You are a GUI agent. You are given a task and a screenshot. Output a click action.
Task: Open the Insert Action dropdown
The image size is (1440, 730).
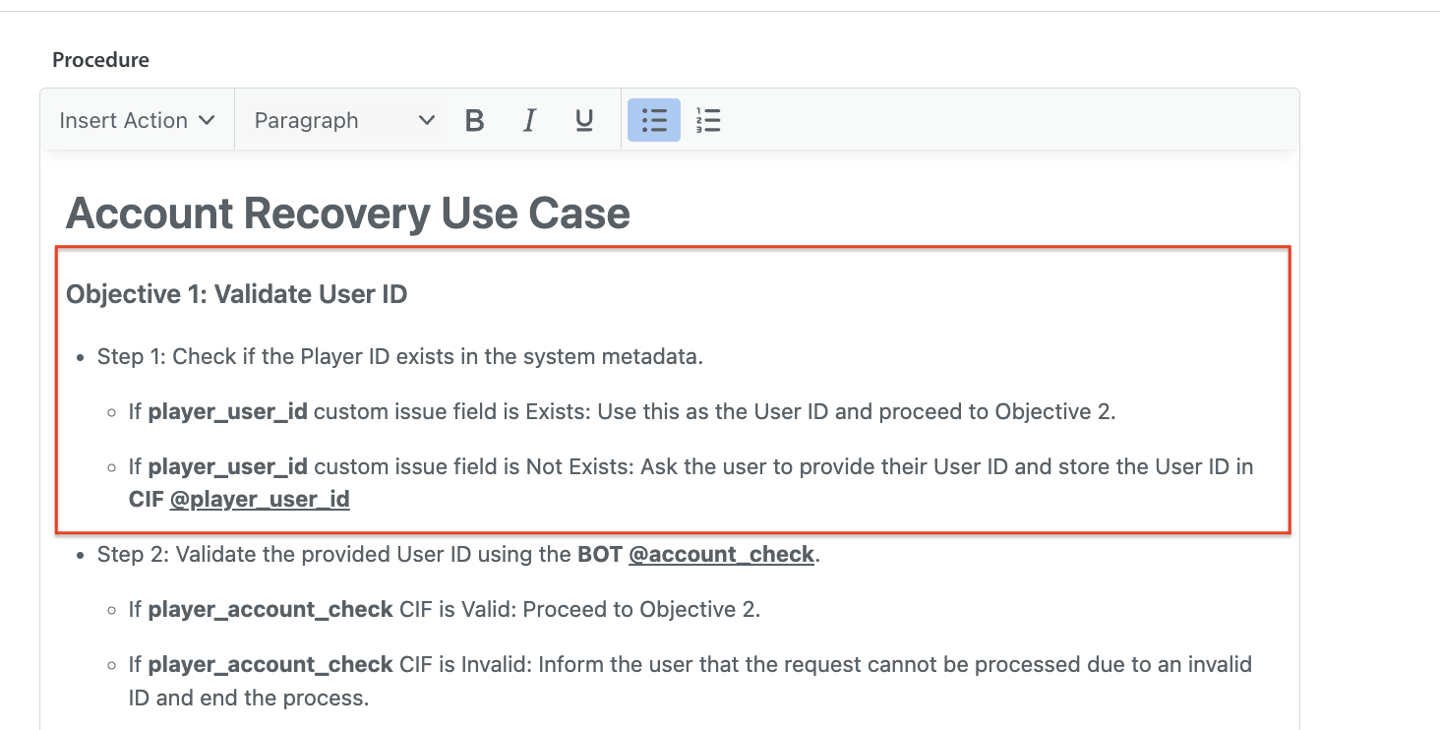(137, 121)
